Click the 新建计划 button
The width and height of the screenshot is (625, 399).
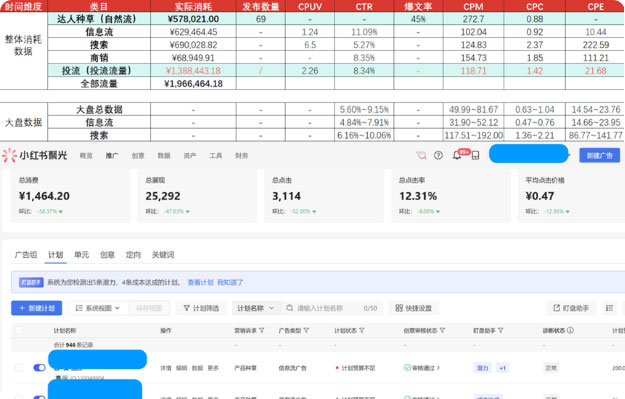click(x=36, y=308)
